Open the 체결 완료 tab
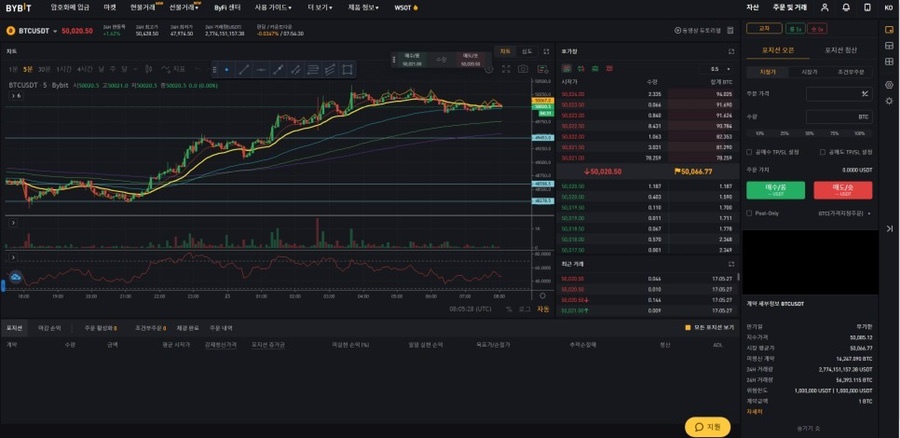The image size is (900, 438). coord(188,328)
